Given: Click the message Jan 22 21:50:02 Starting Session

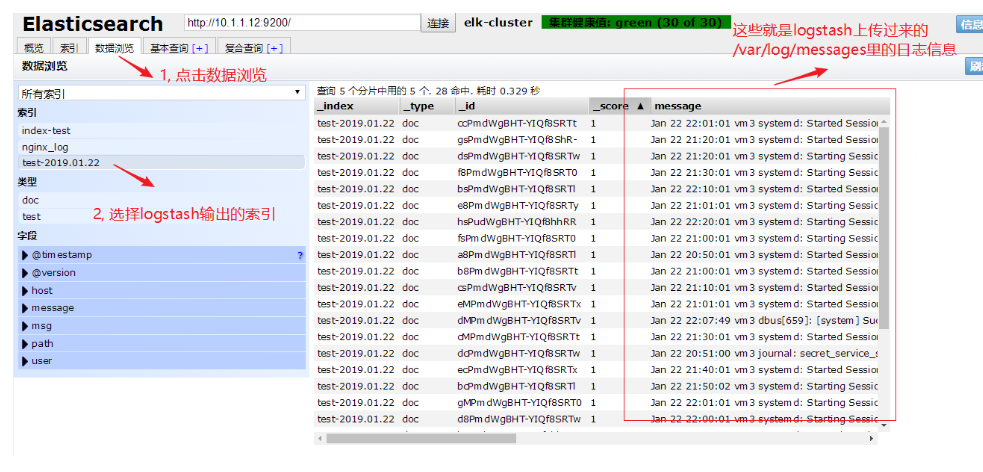Looking at the screenshot, I should pyautogui.click(x=765, y=386).
